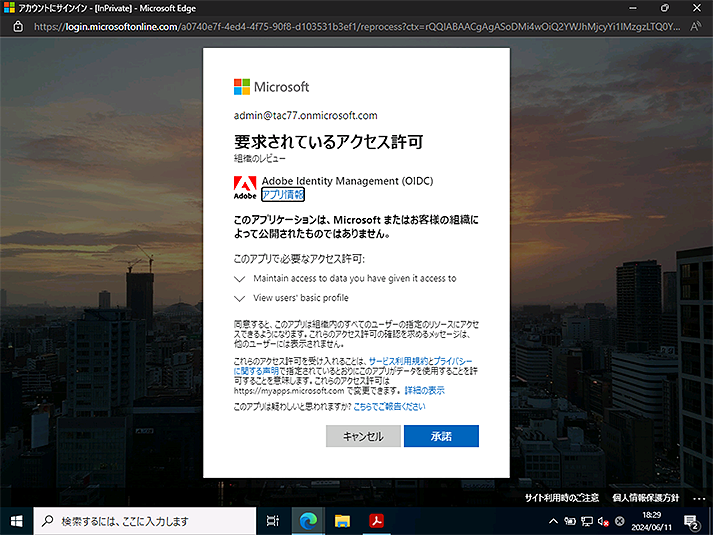Click the taskbar search box

point(145,521)
